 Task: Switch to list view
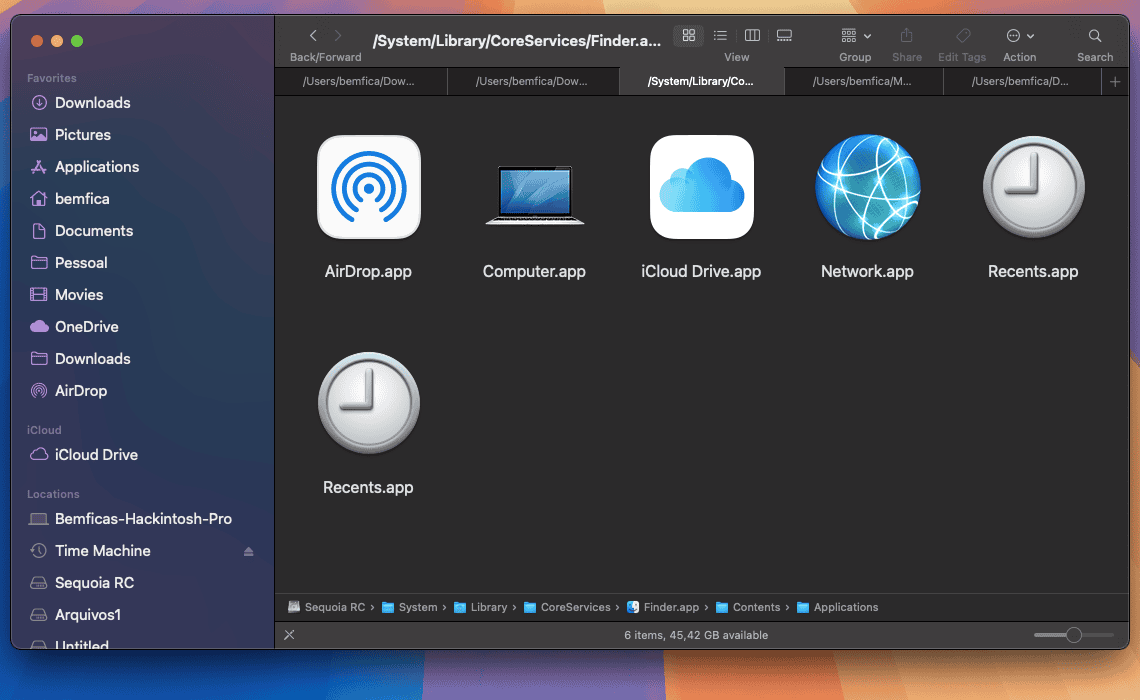point(720,35)
